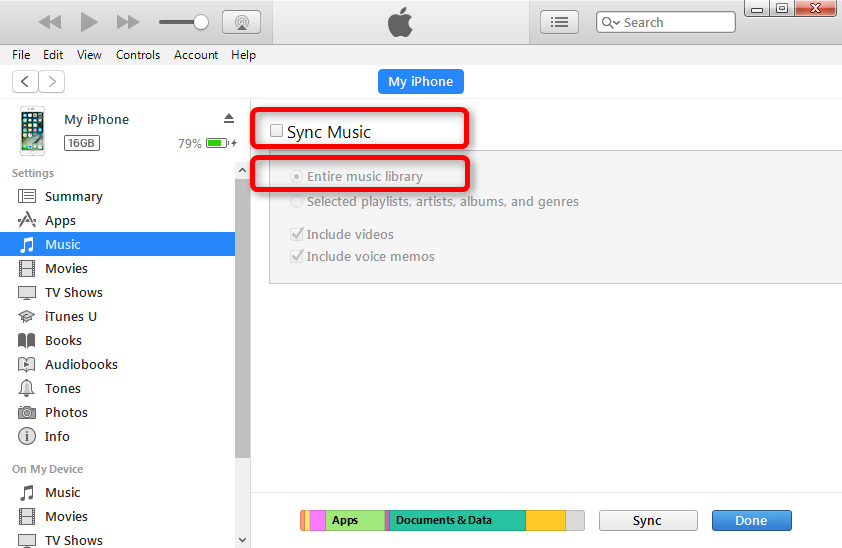The image size is (842, 548).
Task: Select the Apps icon in sidebar
Action: click(x=27, y=220)
